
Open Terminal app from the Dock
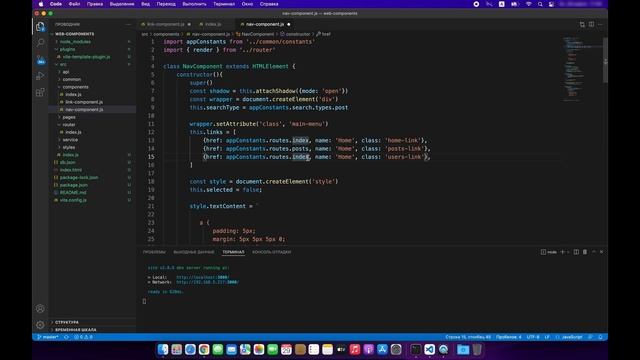[416, 349]
